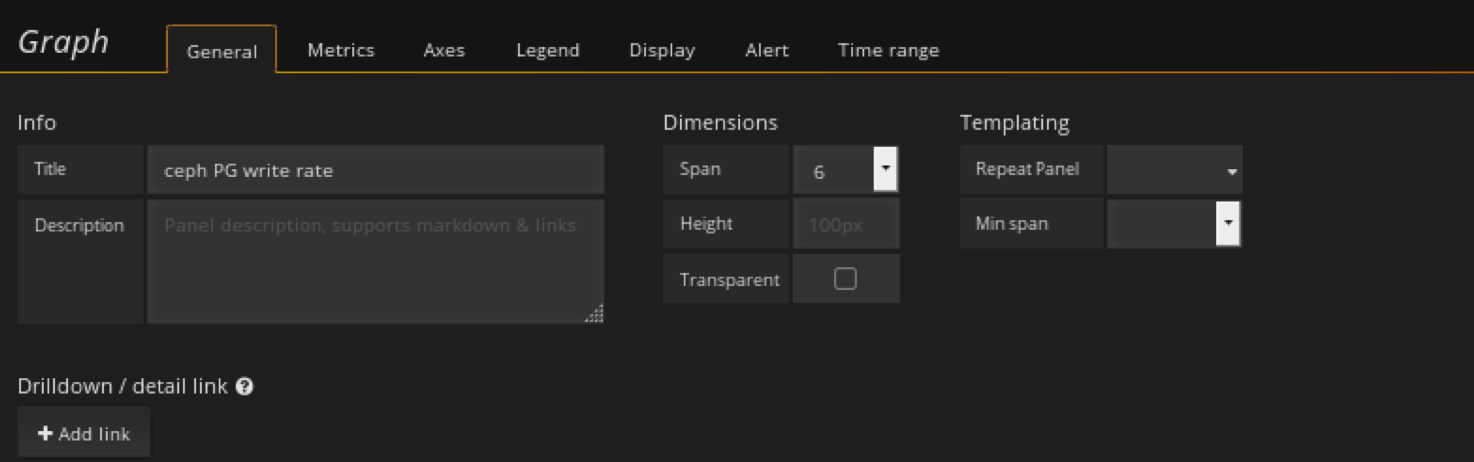Viewport: 1474px width, 462px height.
Task: Switch to the Metrics tab
Action: [340, 50]
